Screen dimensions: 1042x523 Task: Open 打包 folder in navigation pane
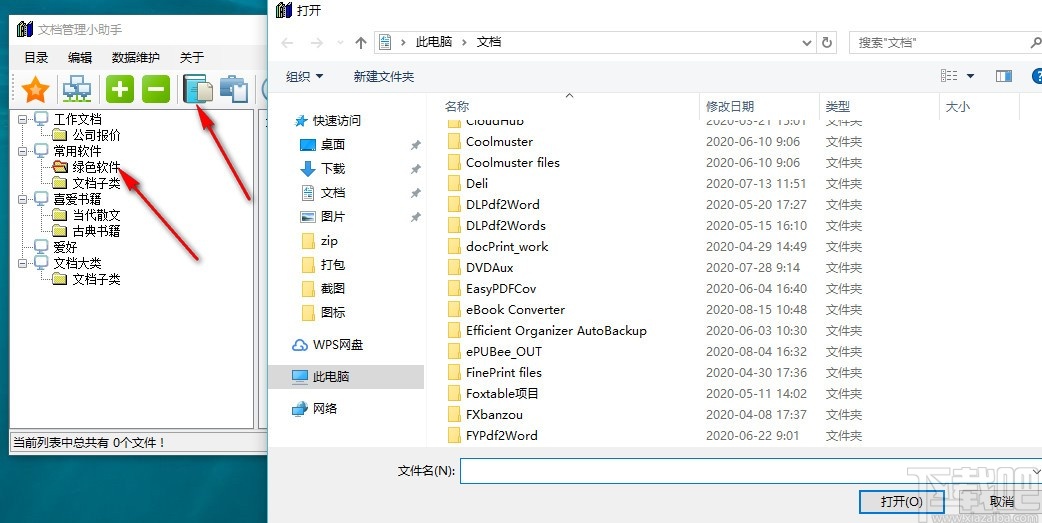click(x=332, y=264)
